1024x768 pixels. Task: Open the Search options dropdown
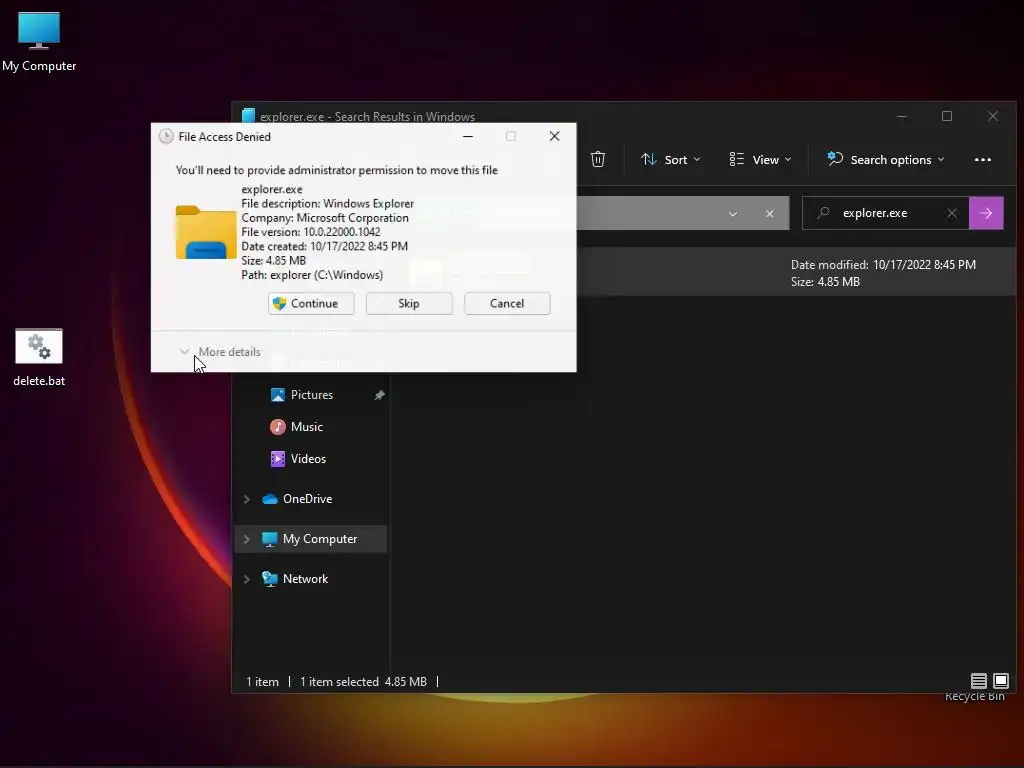pos(886,159)
